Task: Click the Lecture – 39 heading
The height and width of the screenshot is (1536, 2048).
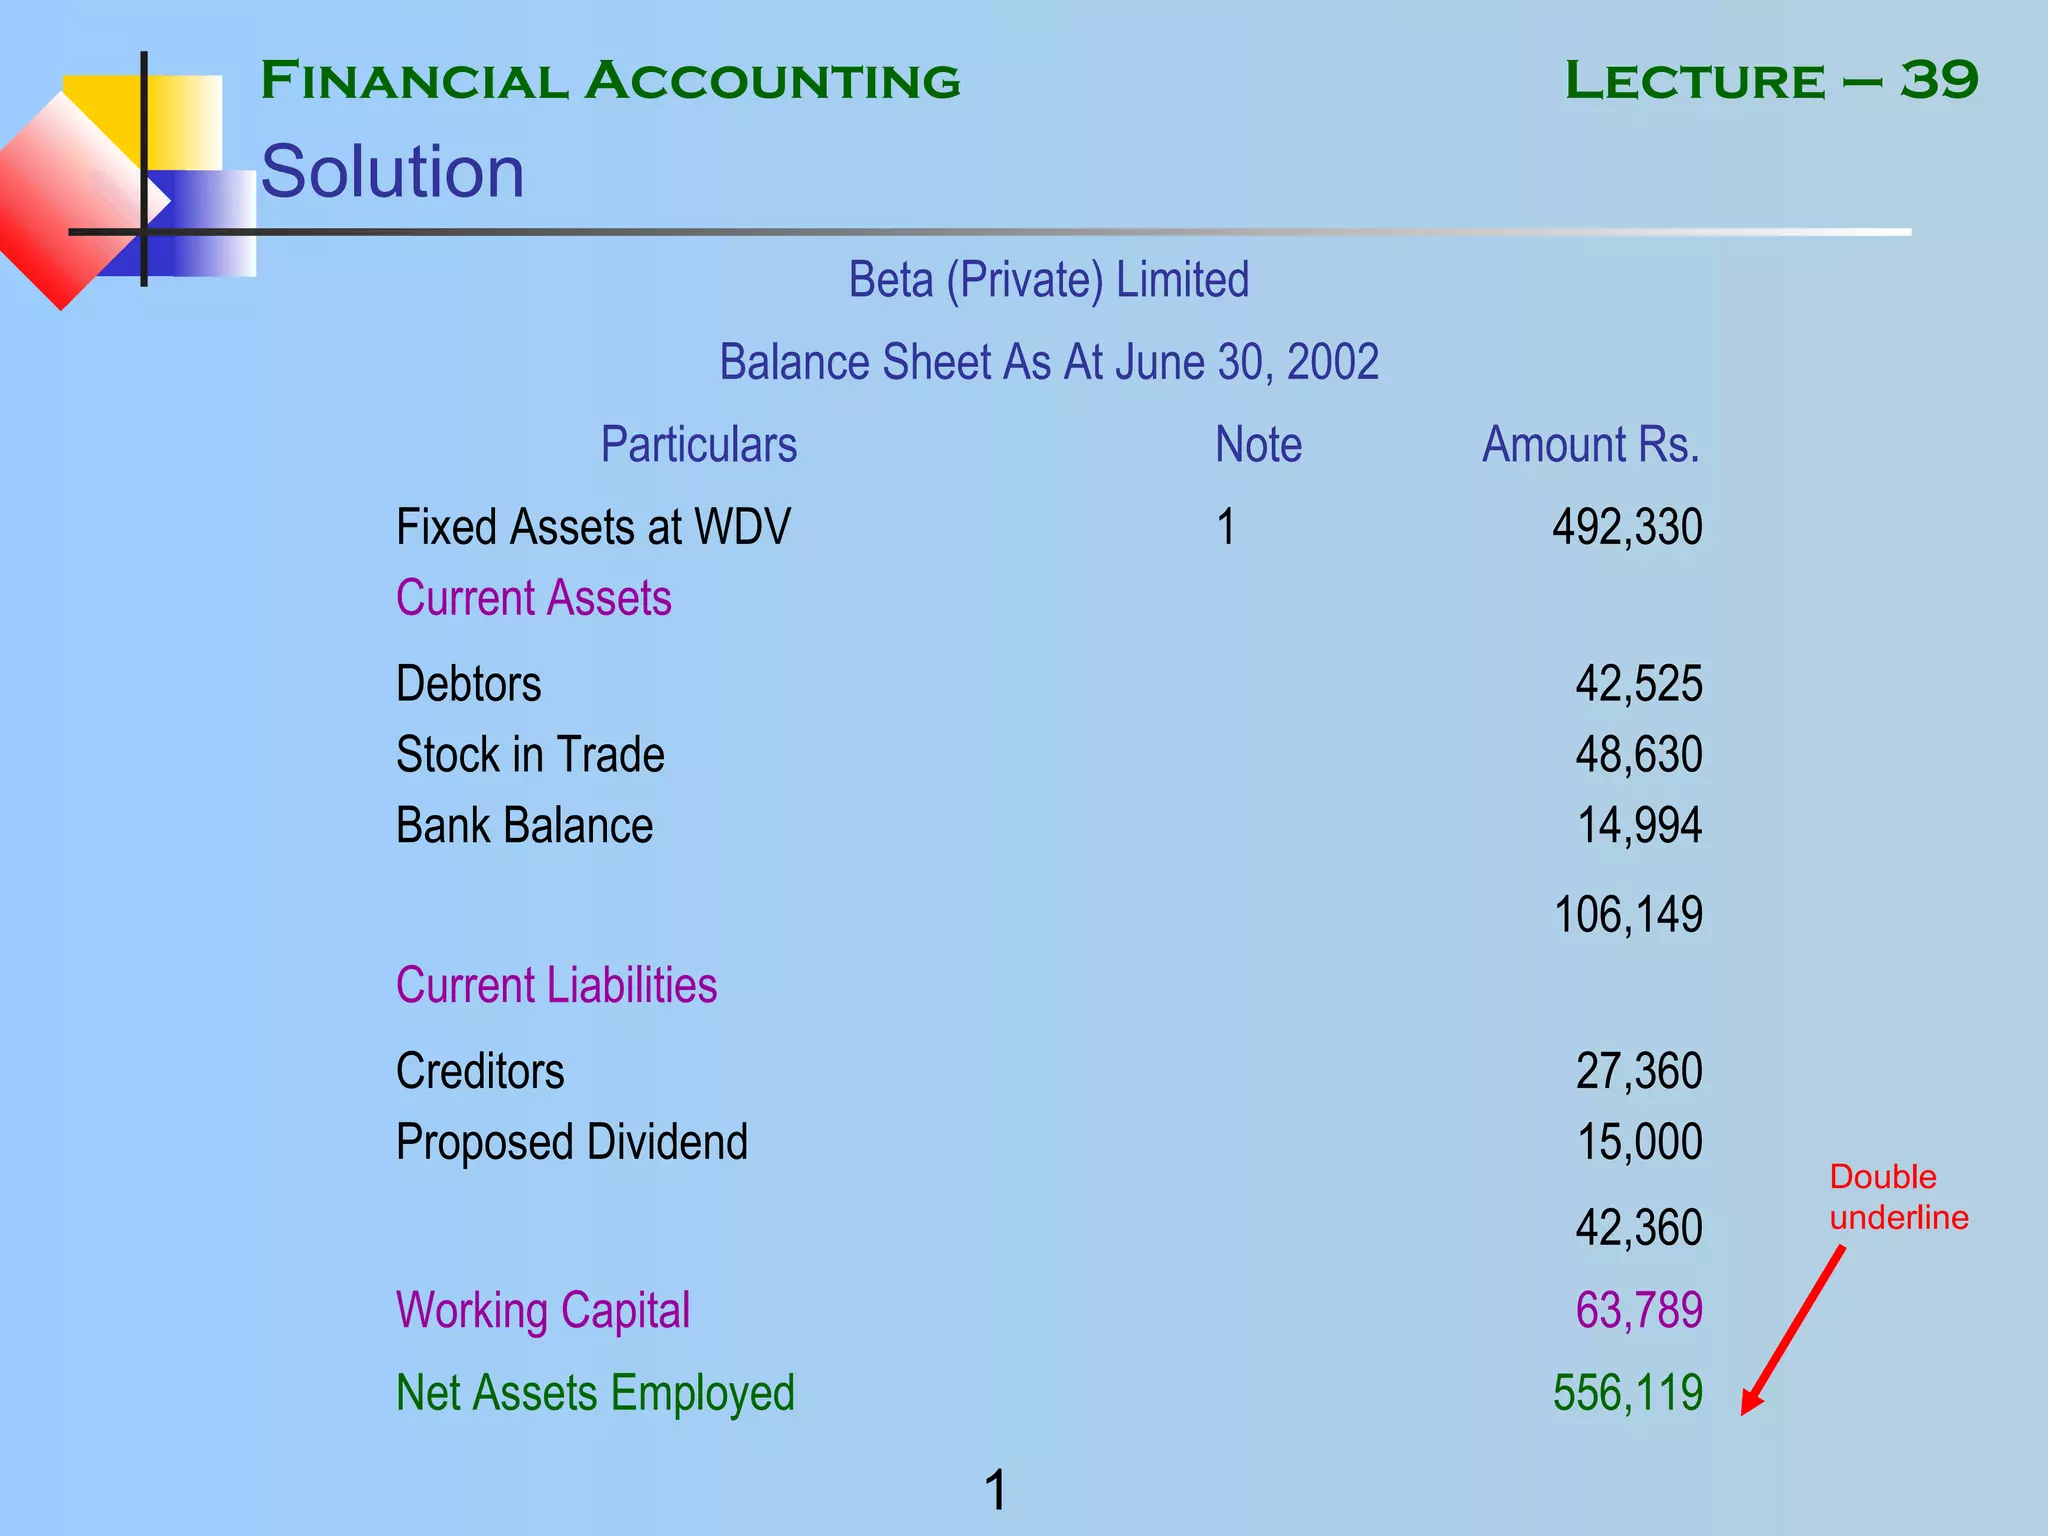Action: click(1771, 81)
